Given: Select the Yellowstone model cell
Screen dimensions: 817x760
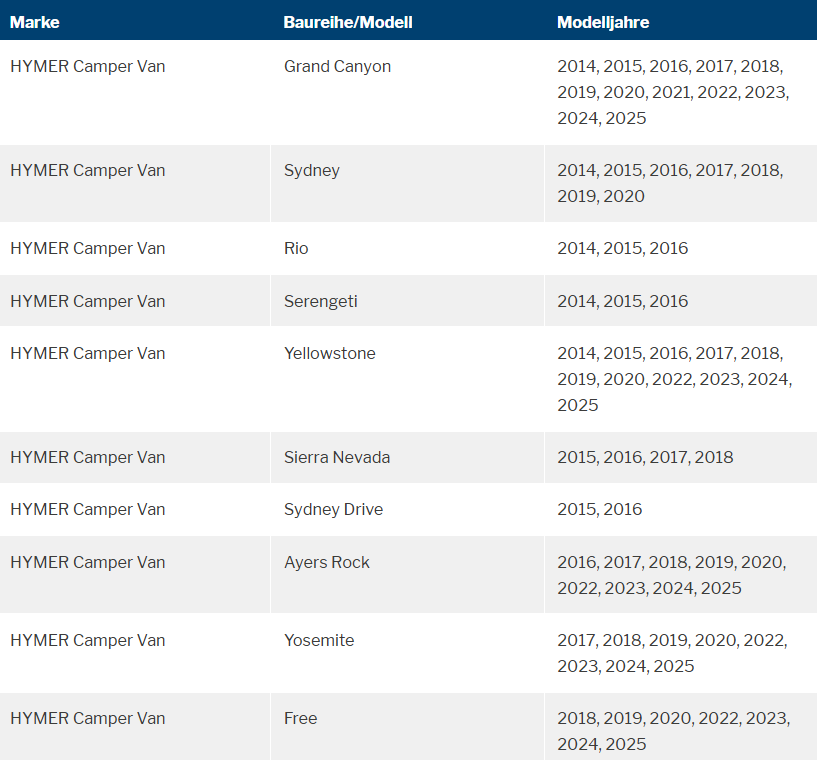Looking at the screenshot, I should [407, 379].
